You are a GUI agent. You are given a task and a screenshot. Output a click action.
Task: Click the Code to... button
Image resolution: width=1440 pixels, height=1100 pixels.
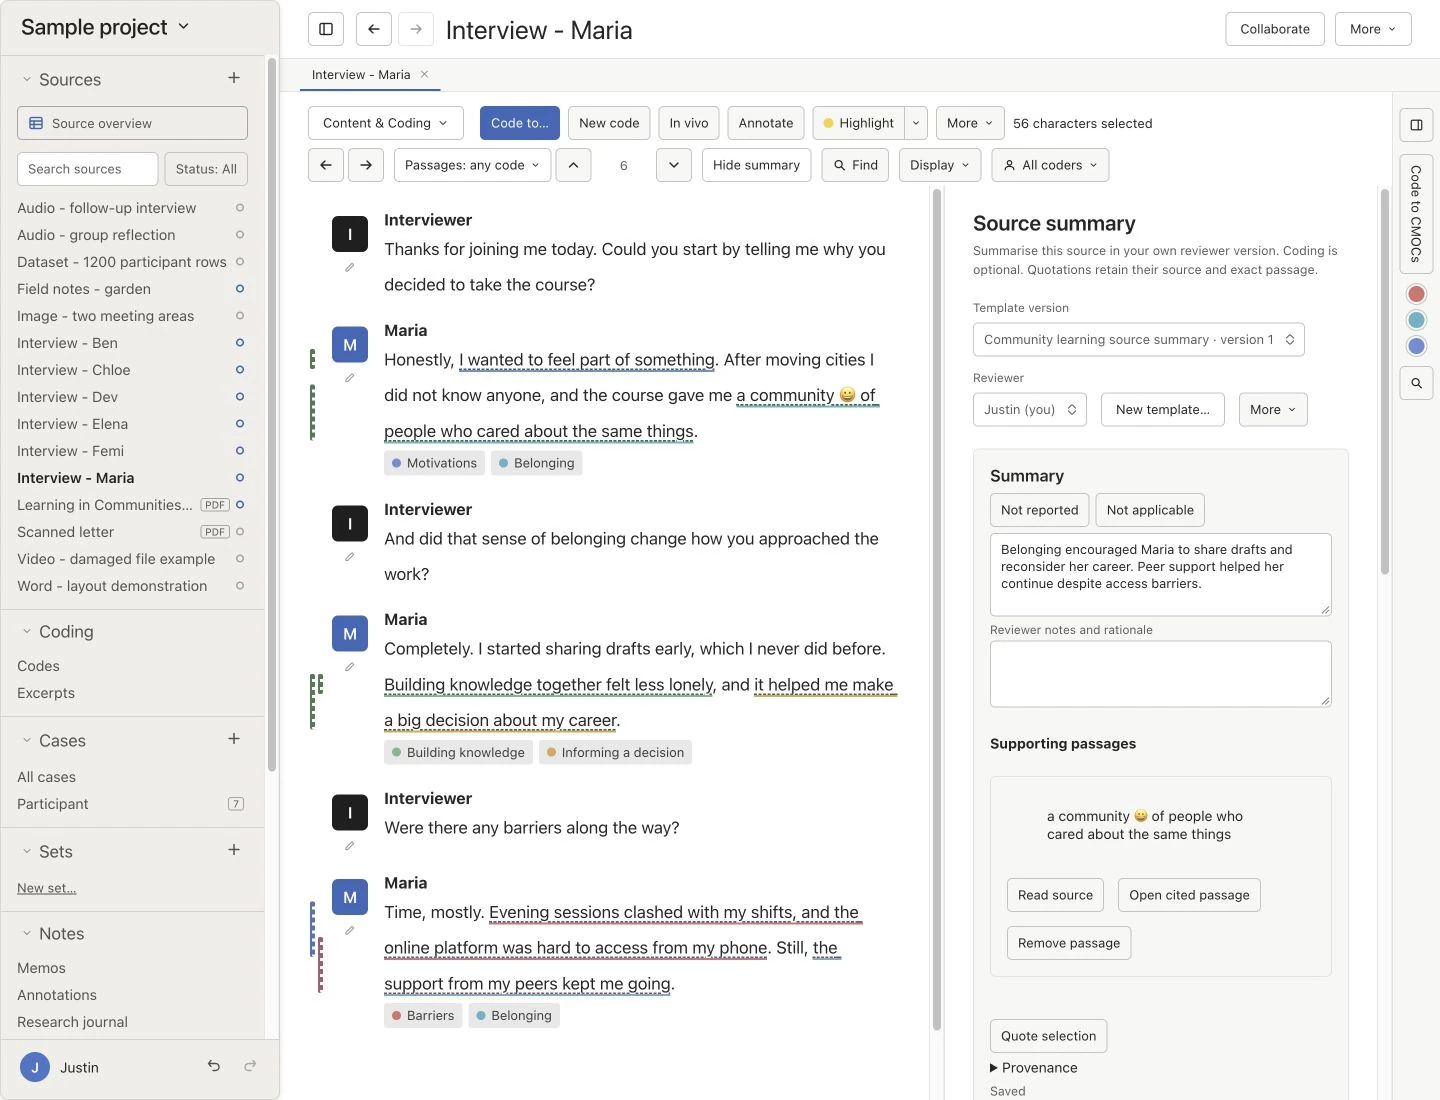pyautogui.click(x=520, y=123)
